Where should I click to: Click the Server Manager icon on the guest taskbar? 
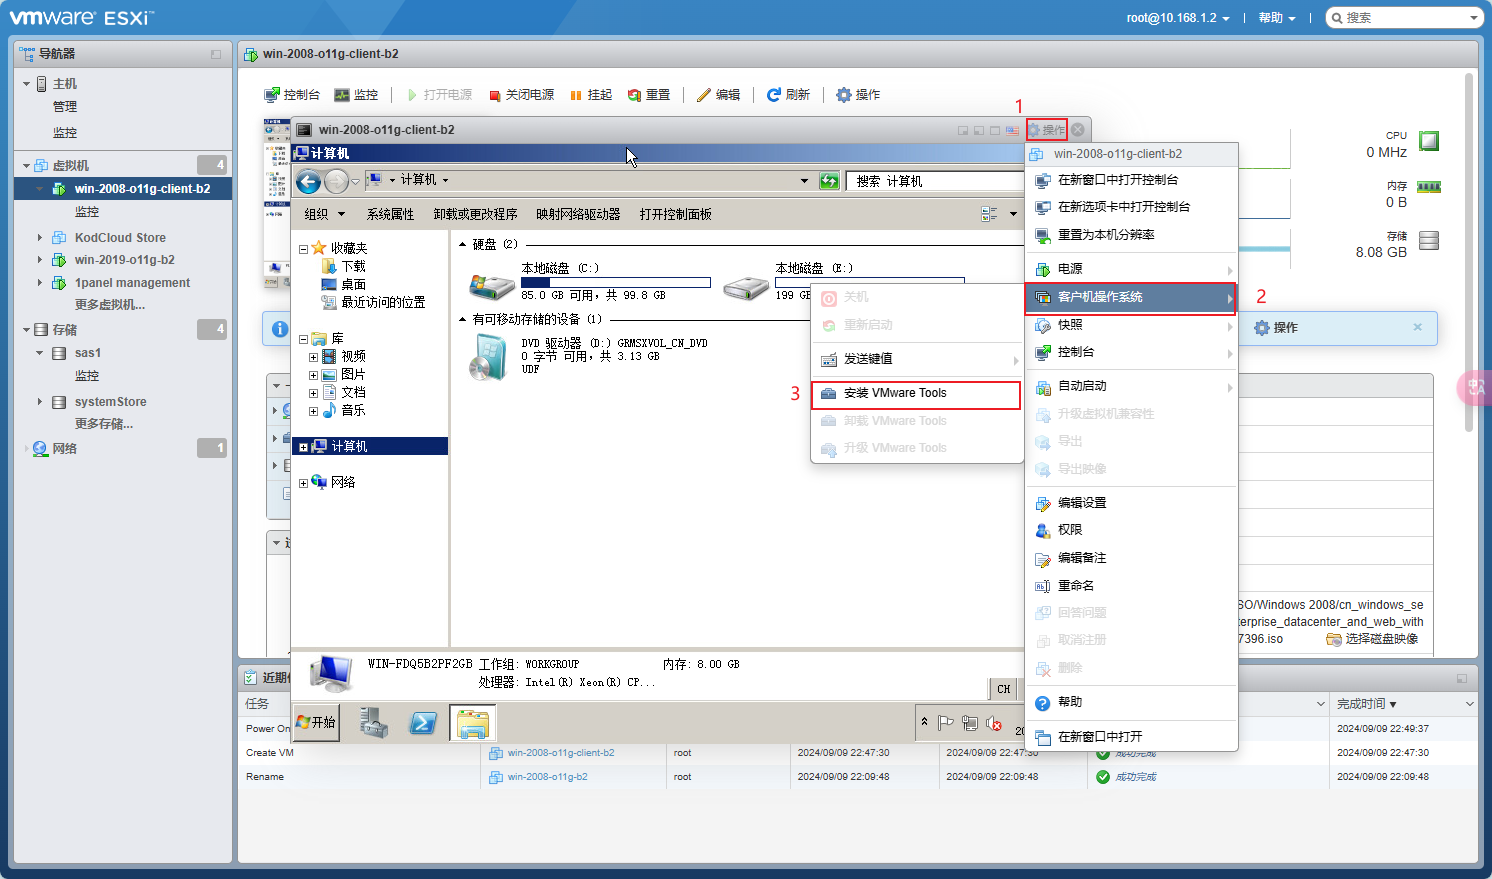coord(374,722)
